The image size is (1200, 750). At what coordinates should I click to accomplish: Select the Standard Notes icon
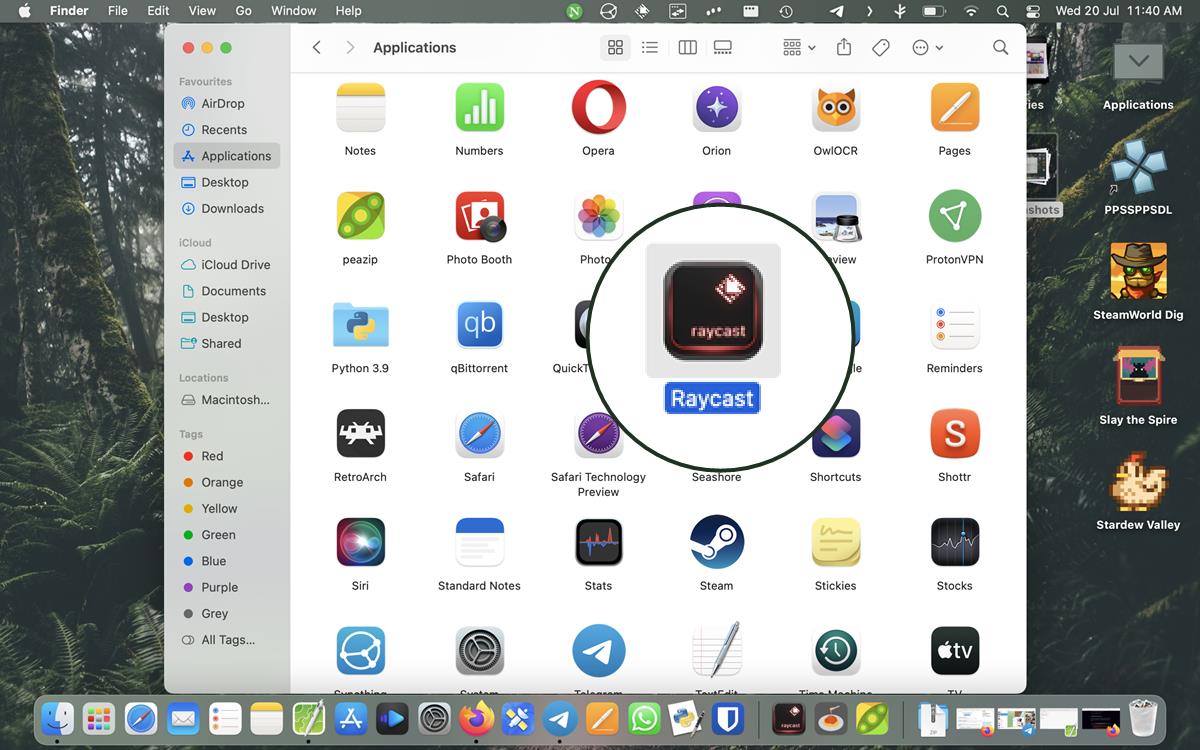pyautogui.click(x=479, y=543)
